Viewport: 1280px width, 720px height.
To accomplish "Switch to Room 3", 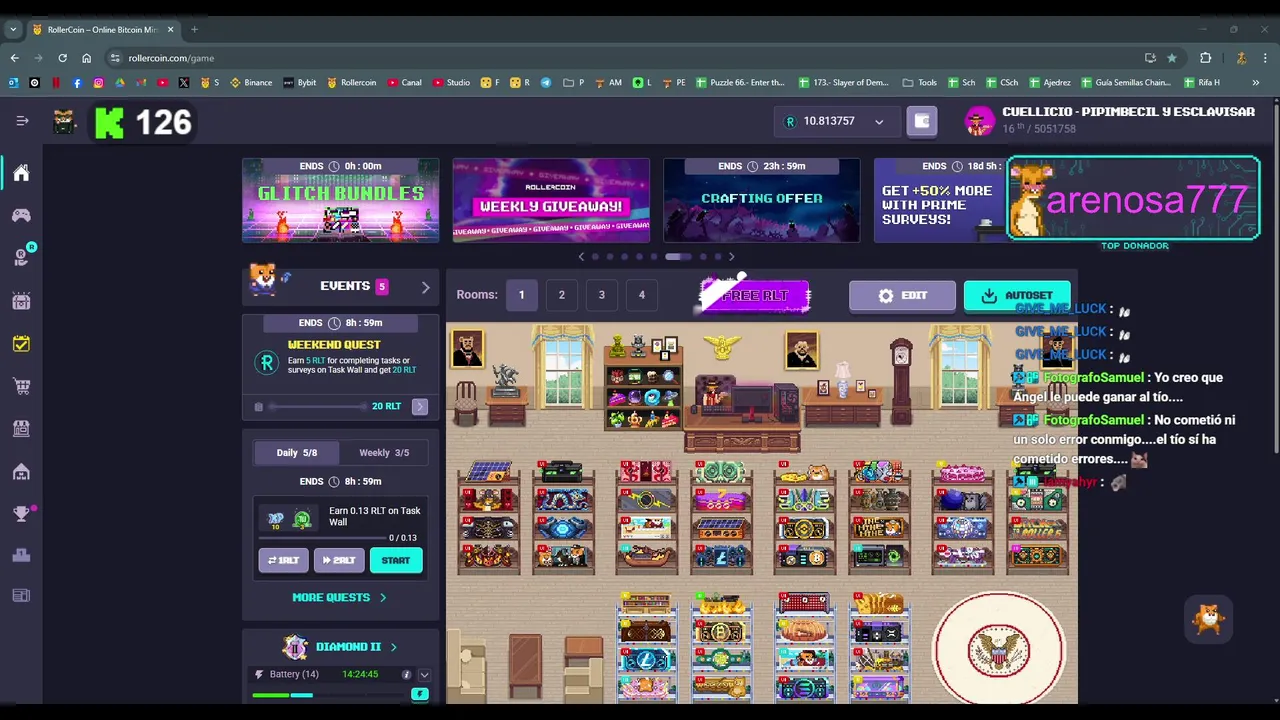I will tap(601, 295).
